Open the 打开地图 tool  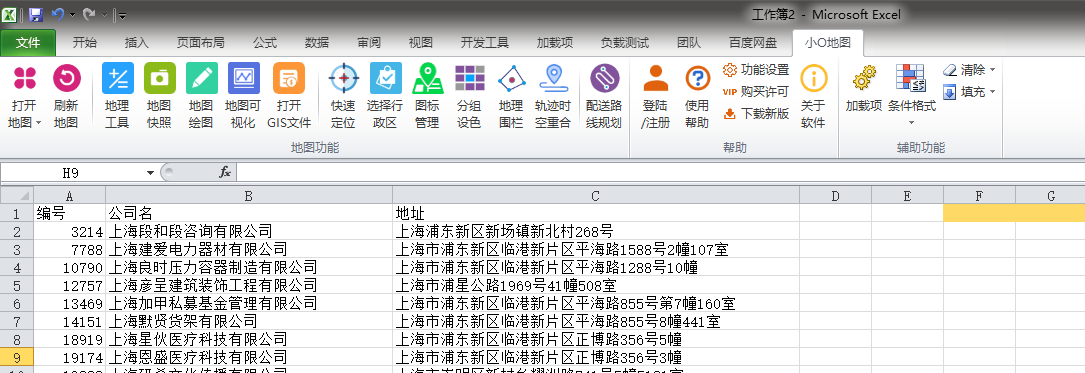(25, 96)
